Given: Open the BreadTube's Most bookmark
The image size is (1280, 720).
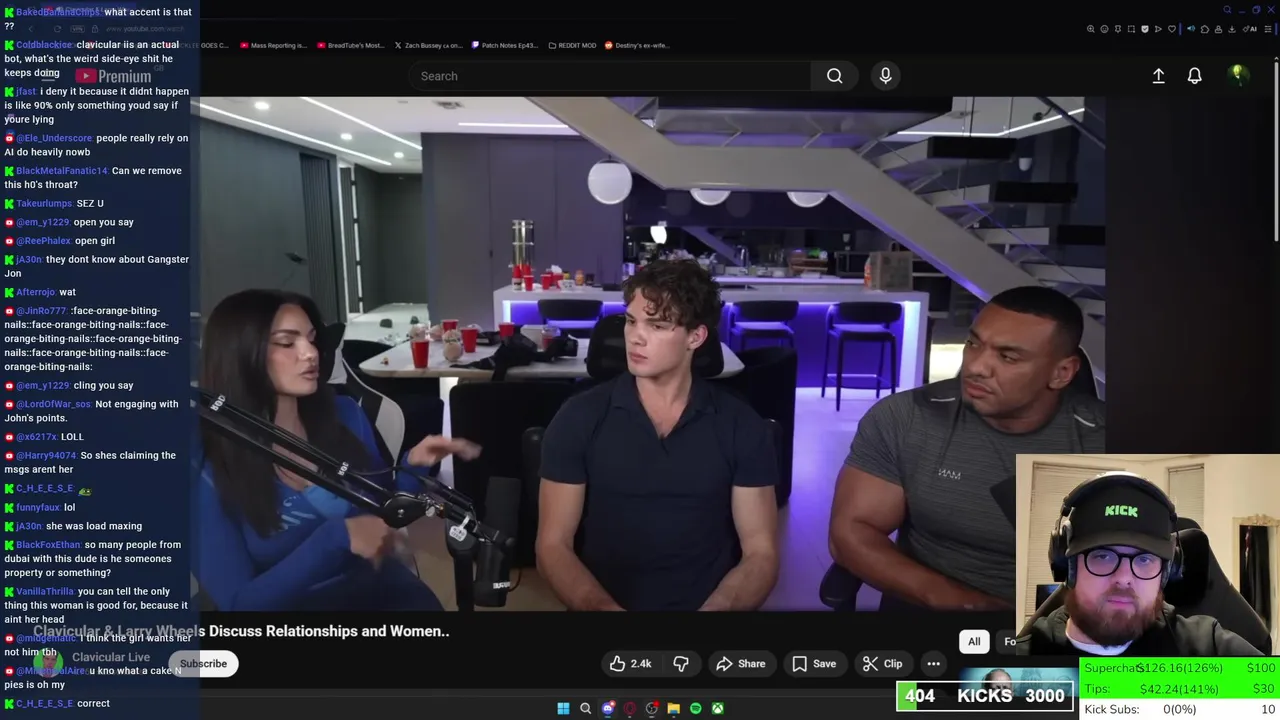Looking at the screenshot, I should (x=350, y=45).
